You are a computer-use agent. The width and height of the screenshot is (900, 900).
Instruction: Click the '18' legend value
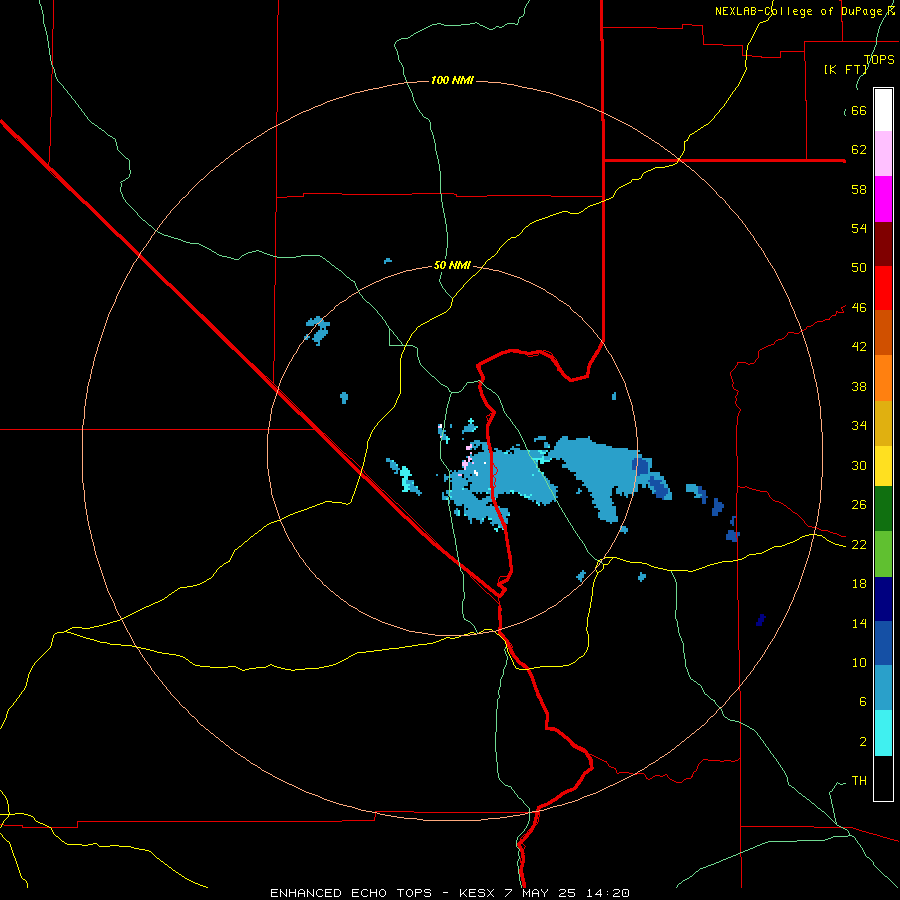point(859,584)
